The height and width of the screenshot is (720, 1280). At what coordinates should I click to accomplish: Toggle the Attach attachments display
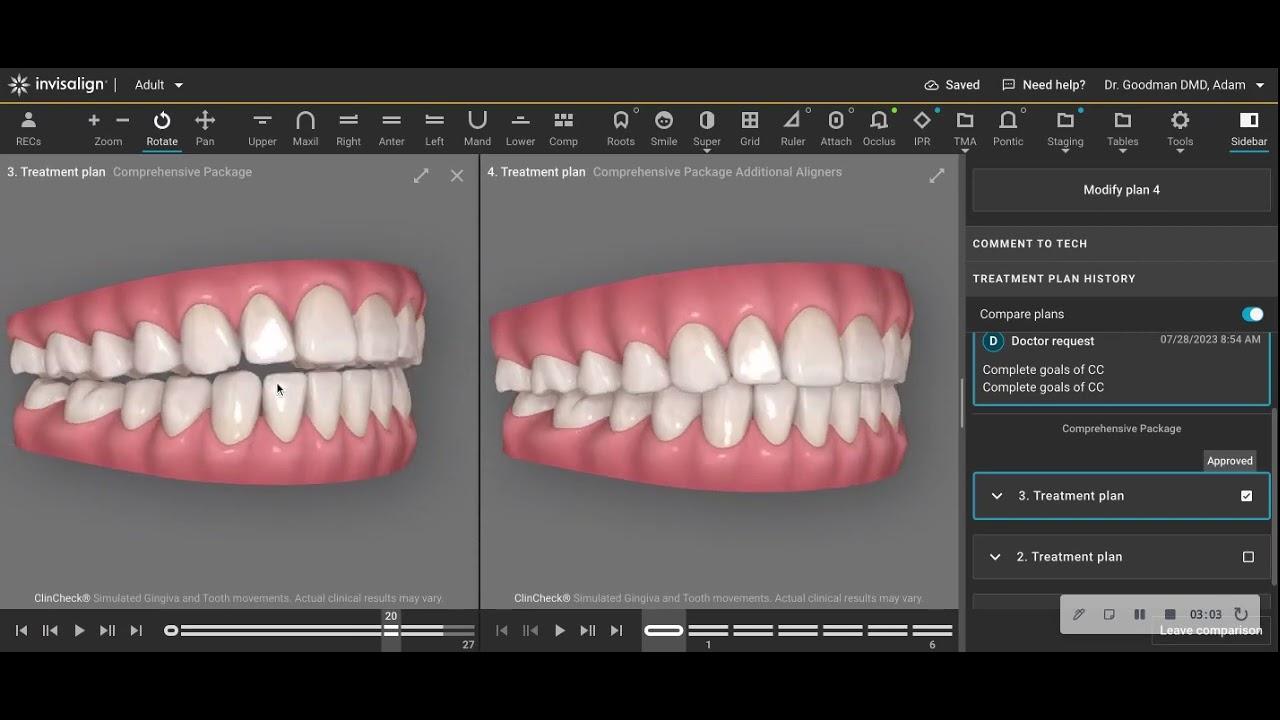[836, 128]
